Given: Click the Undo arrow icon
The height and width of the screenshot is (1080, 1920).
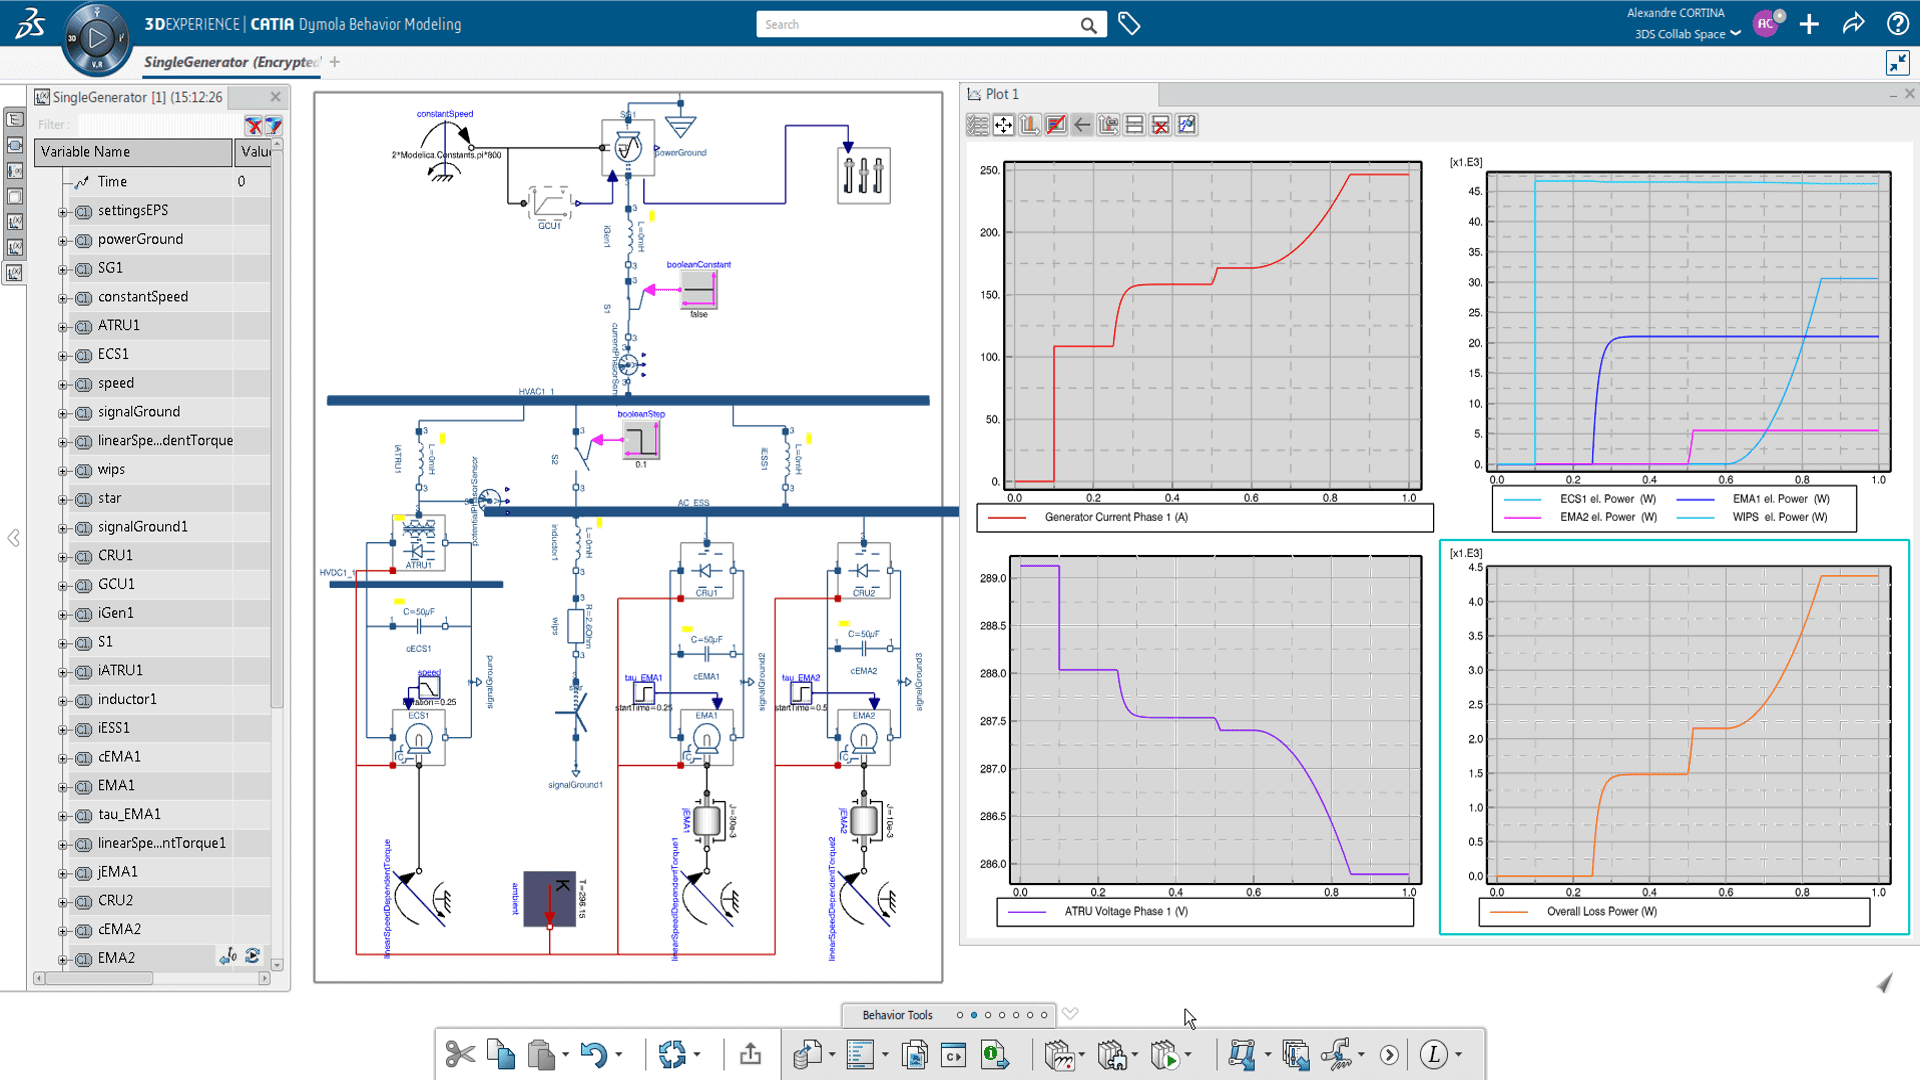Looking at the screenshot, I should point(594,1054).
